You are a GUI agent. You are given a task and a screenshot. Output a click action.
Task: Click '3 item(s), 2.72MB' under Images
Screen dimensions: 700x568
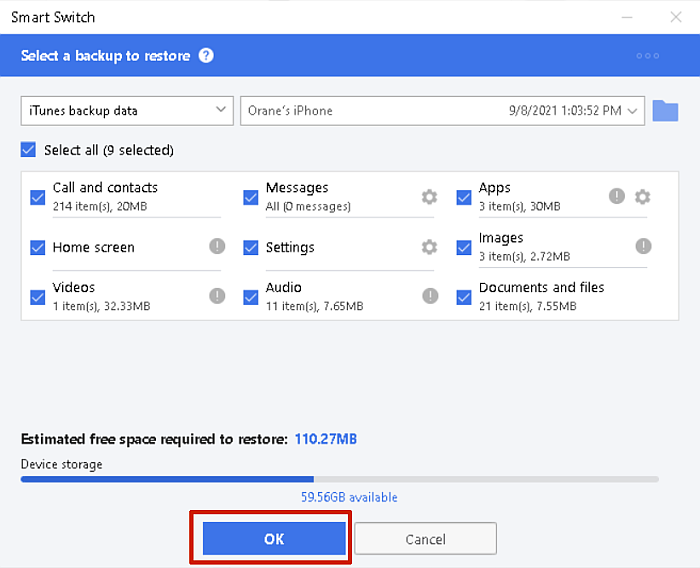525,256
